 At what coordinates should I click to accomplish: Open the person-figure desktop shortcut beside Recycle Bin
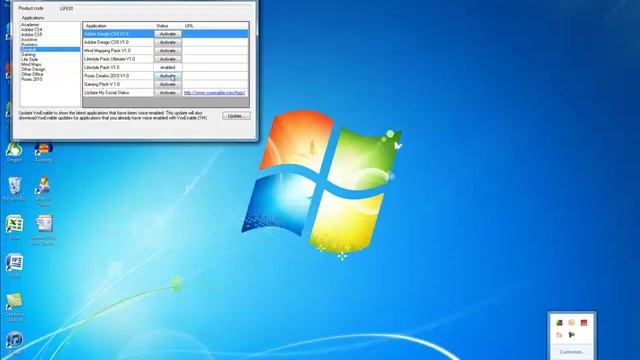click(43, 190)
